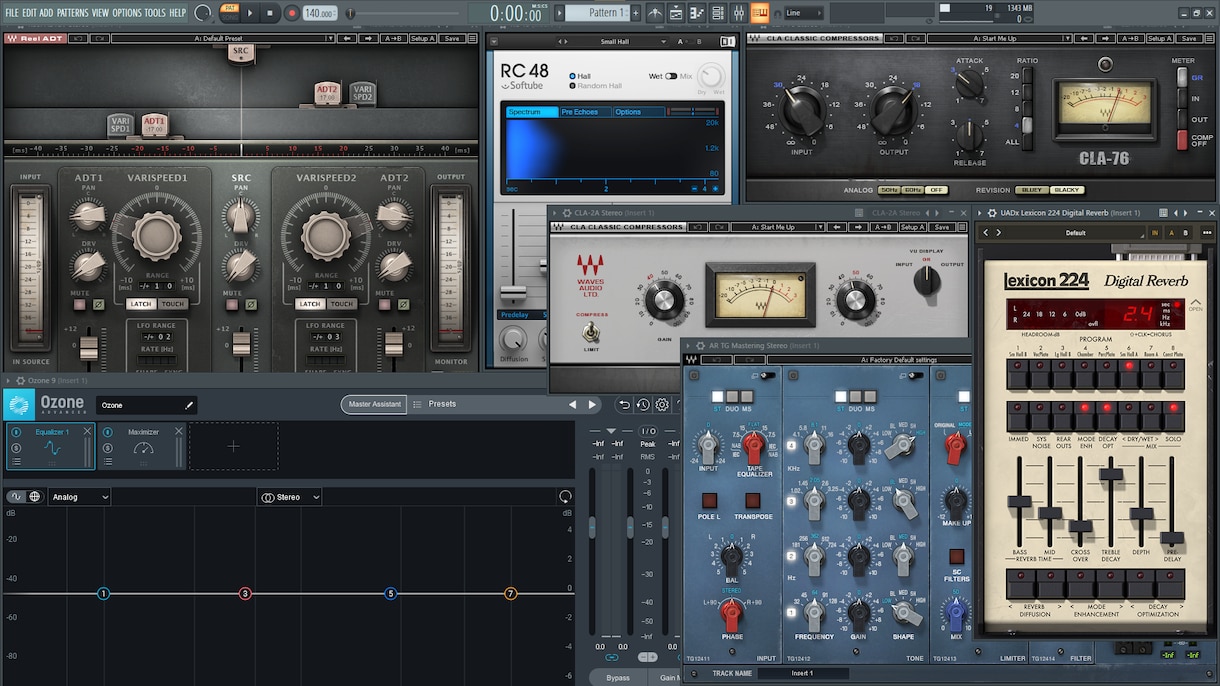Switch to the Pre Echoes tab in RC 48
Image resolution: width=1220 pixels, height=686 pixels.
coord(585,112)
